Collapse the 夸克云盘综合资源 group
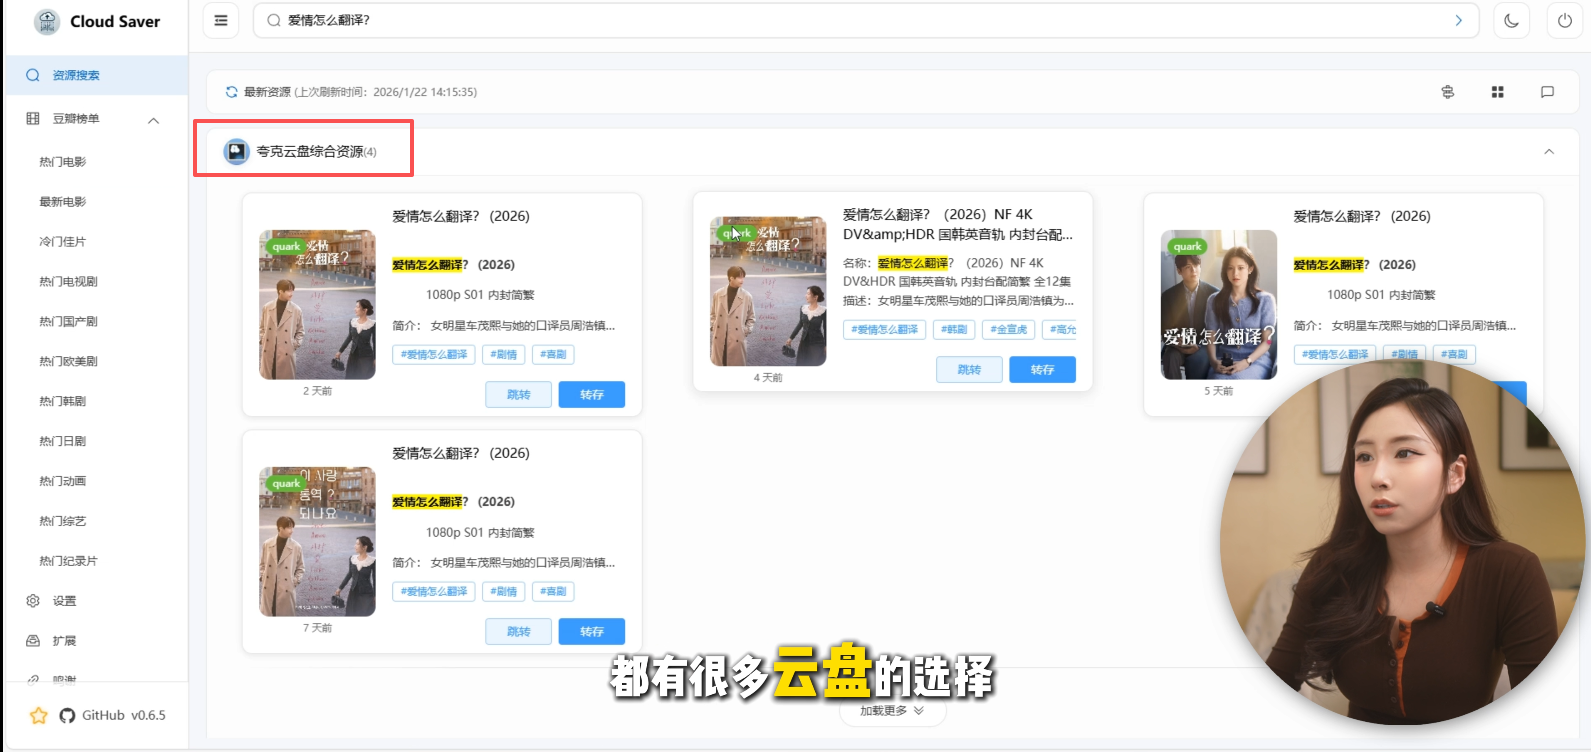The width and height of the screenshot is (1591, 752). [1548, 152]
